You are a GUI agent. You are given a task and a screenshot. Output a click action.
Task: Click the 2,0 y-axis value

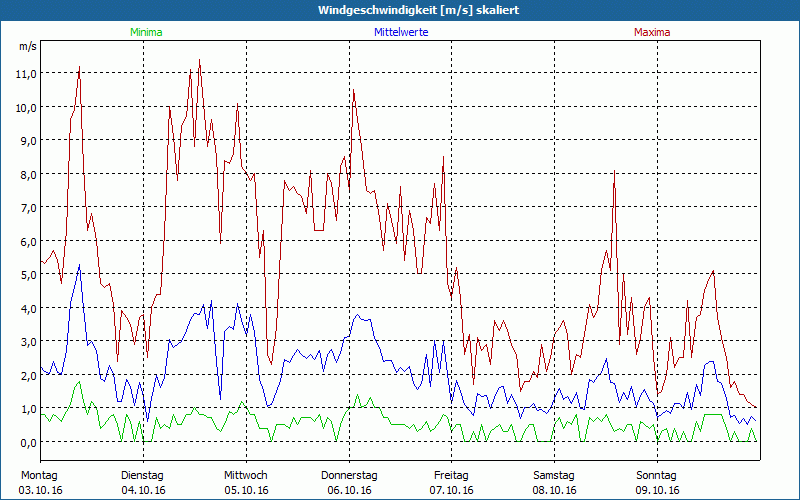click(28, 375)
